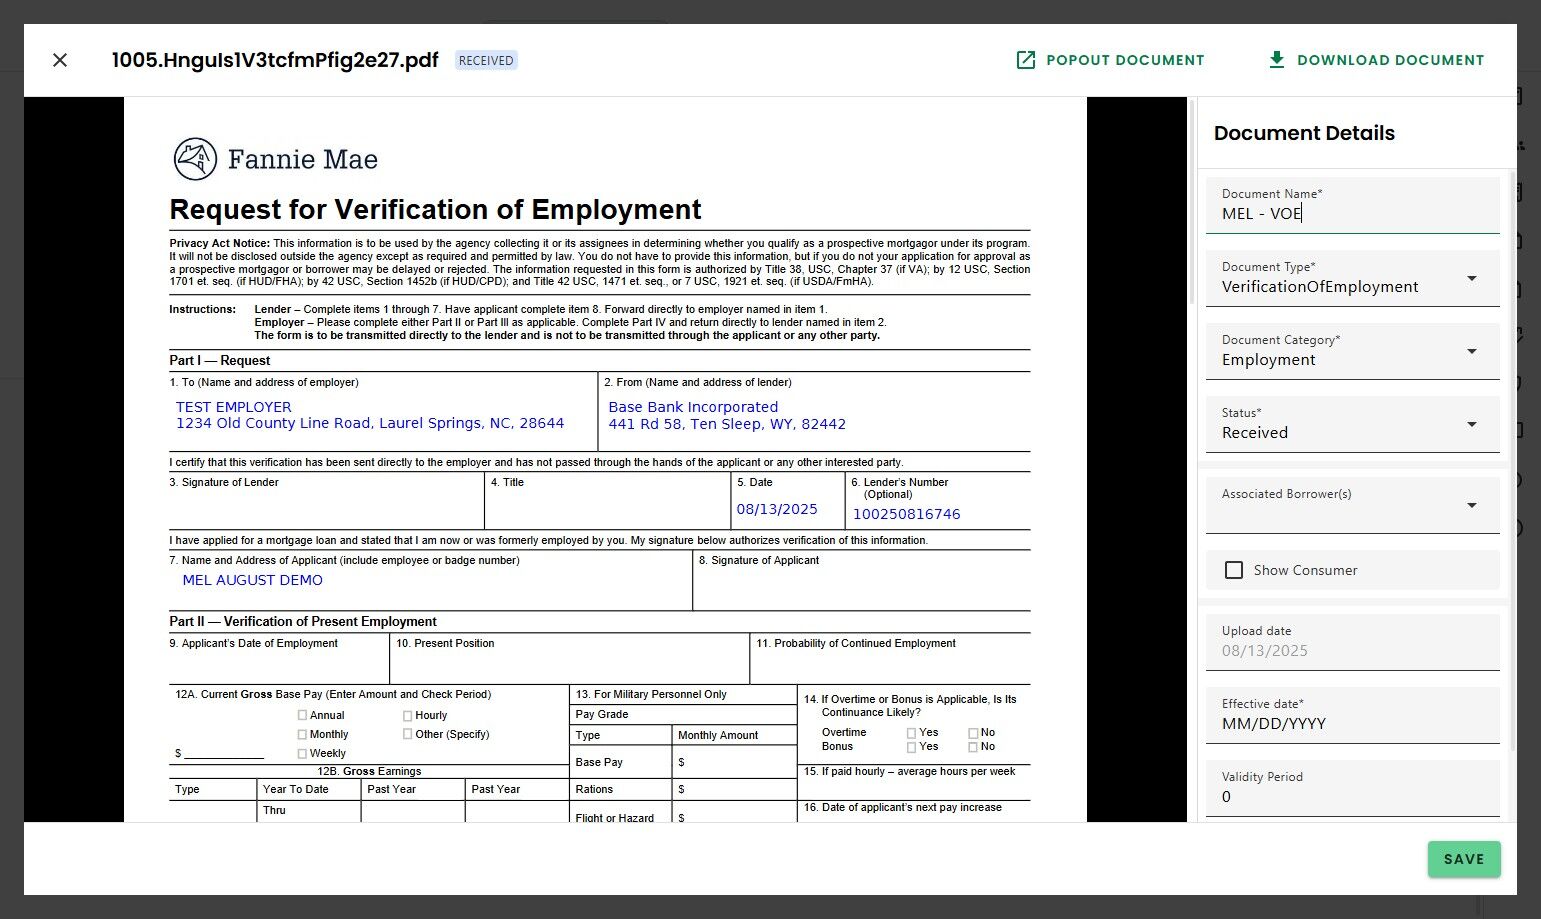Expand the Document Category dropdown
Image resolution: width=1541 pixels, height=919 pixels.
pyautogui.click(x=1352, y=351)
